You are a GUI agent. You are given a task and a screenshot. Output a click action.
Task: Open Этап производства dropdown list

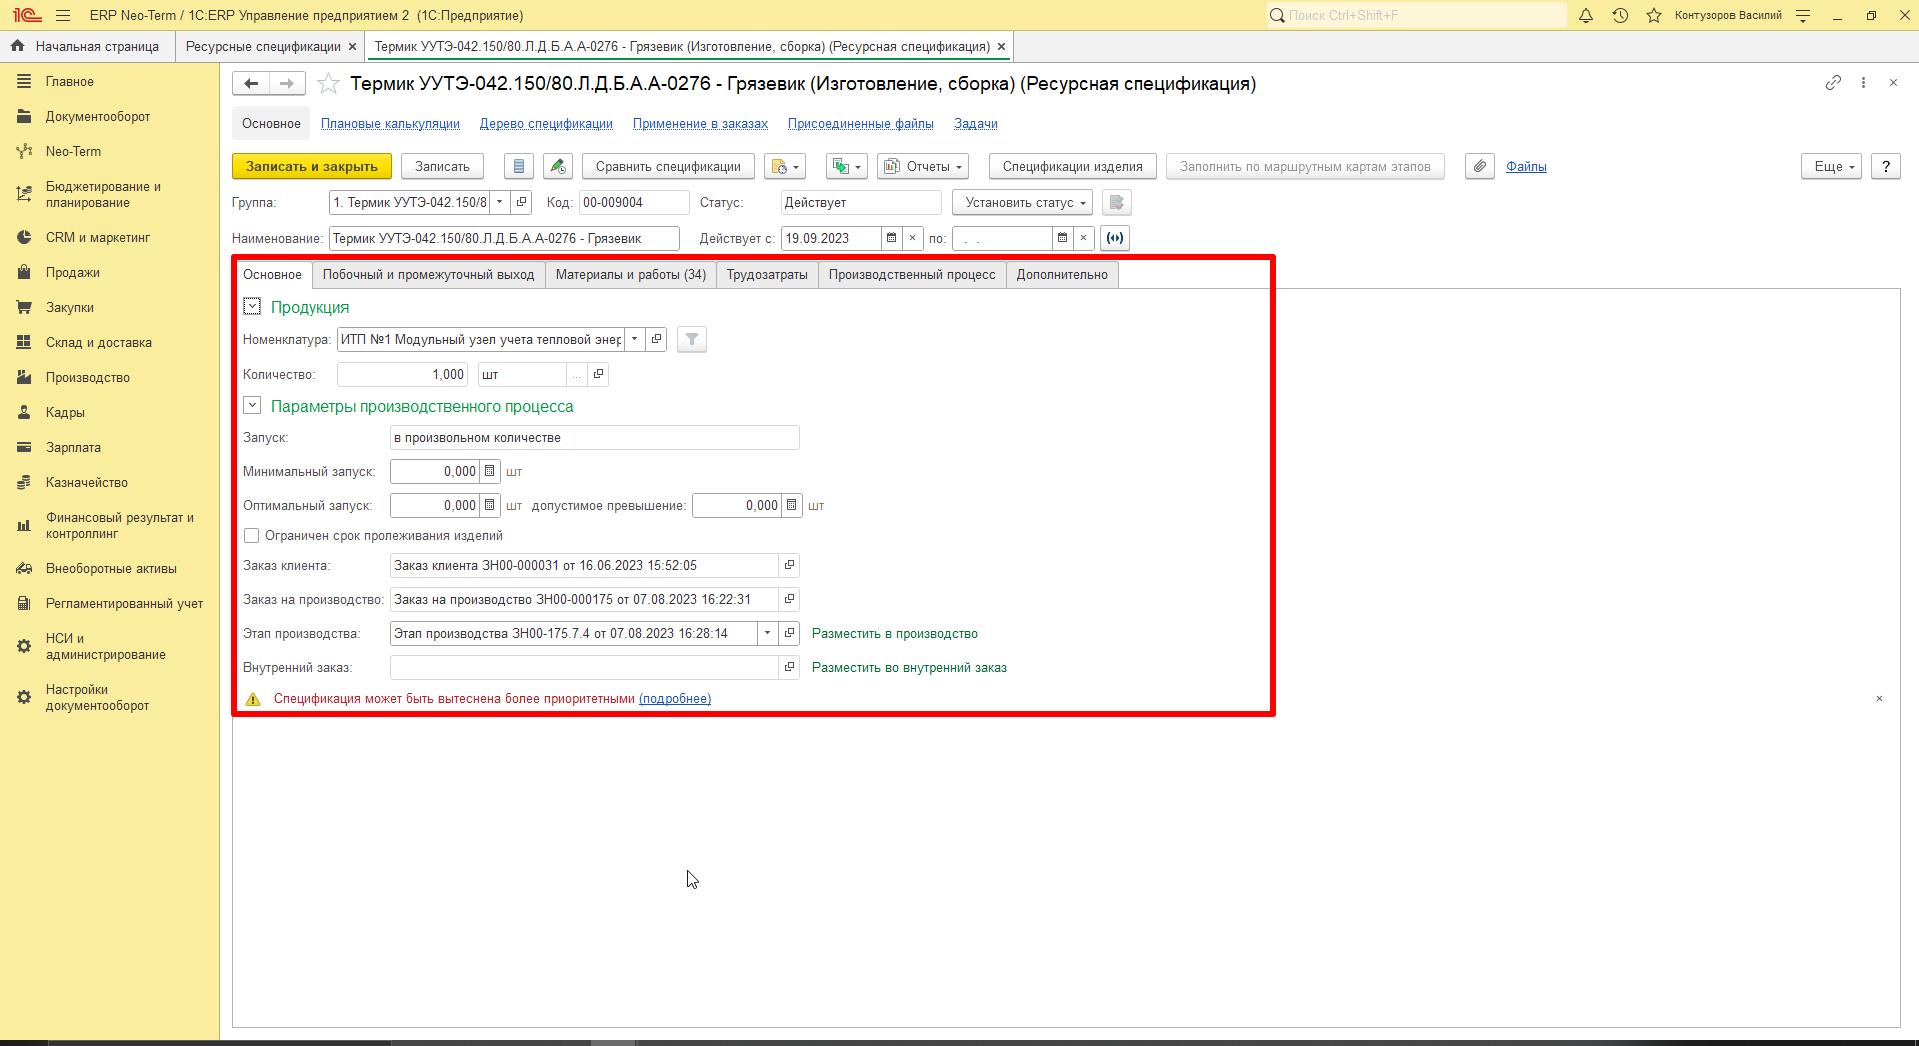(767, 634)
